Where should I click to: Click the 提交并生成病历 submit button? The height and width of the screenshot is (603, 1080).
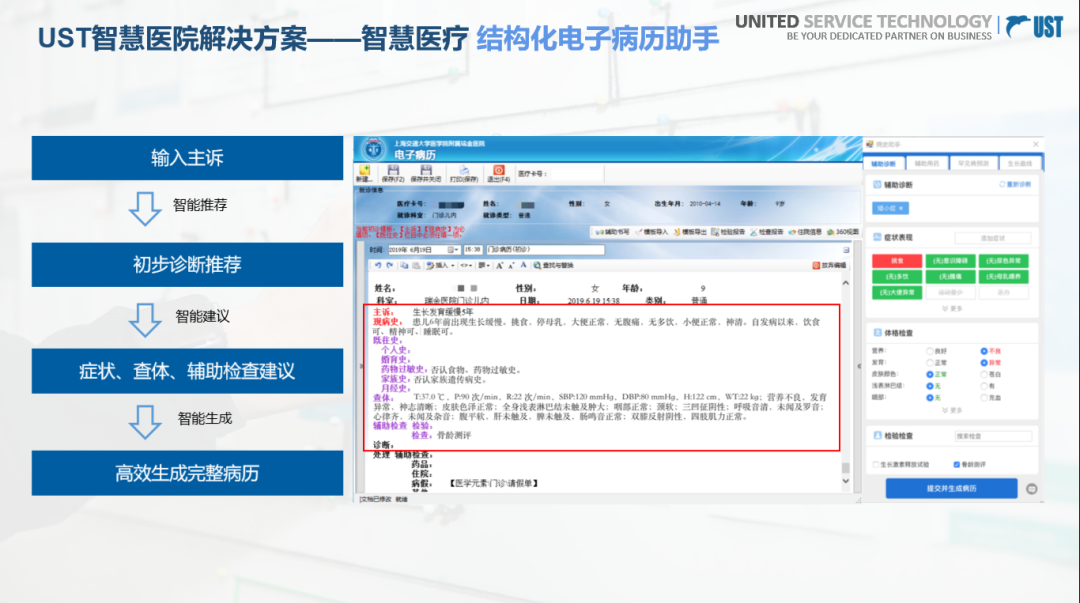coord(951,489)
